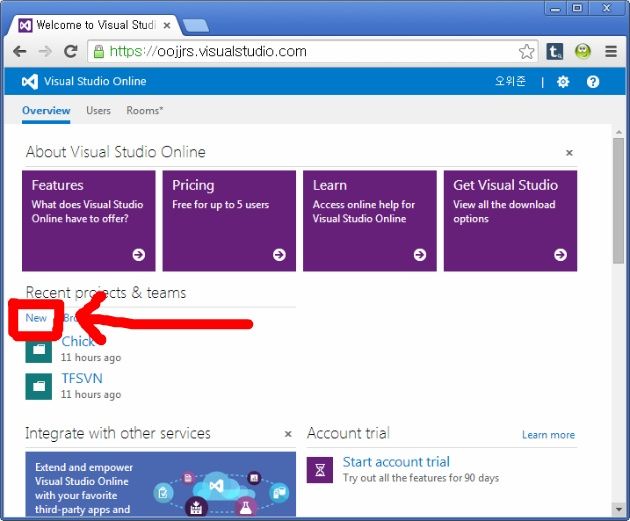Screen dimensions: 630x521
Task: Open the Learn tile
Action: point(370,221)
